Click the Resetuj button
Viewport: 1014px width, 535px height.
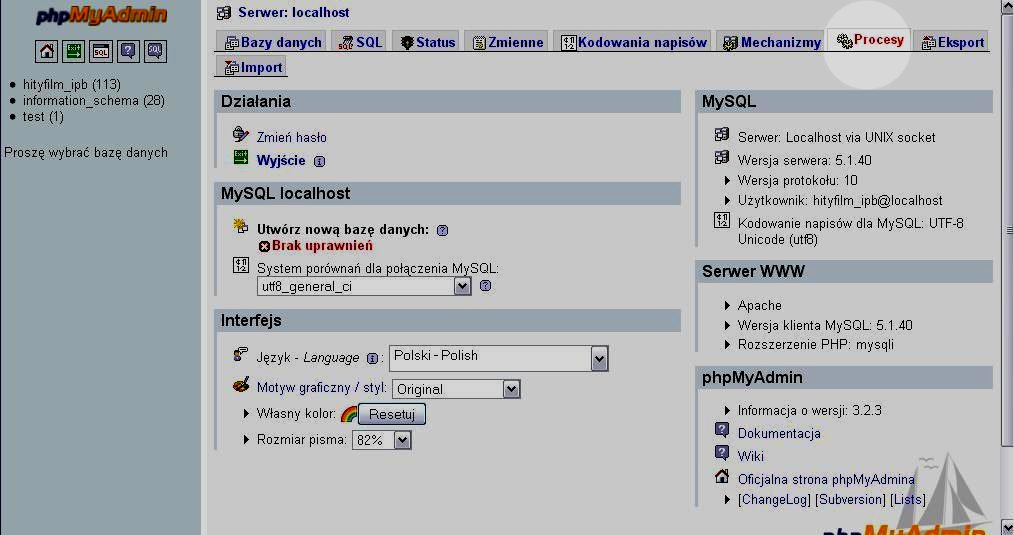pyautogui.click(x=392, y=414)
